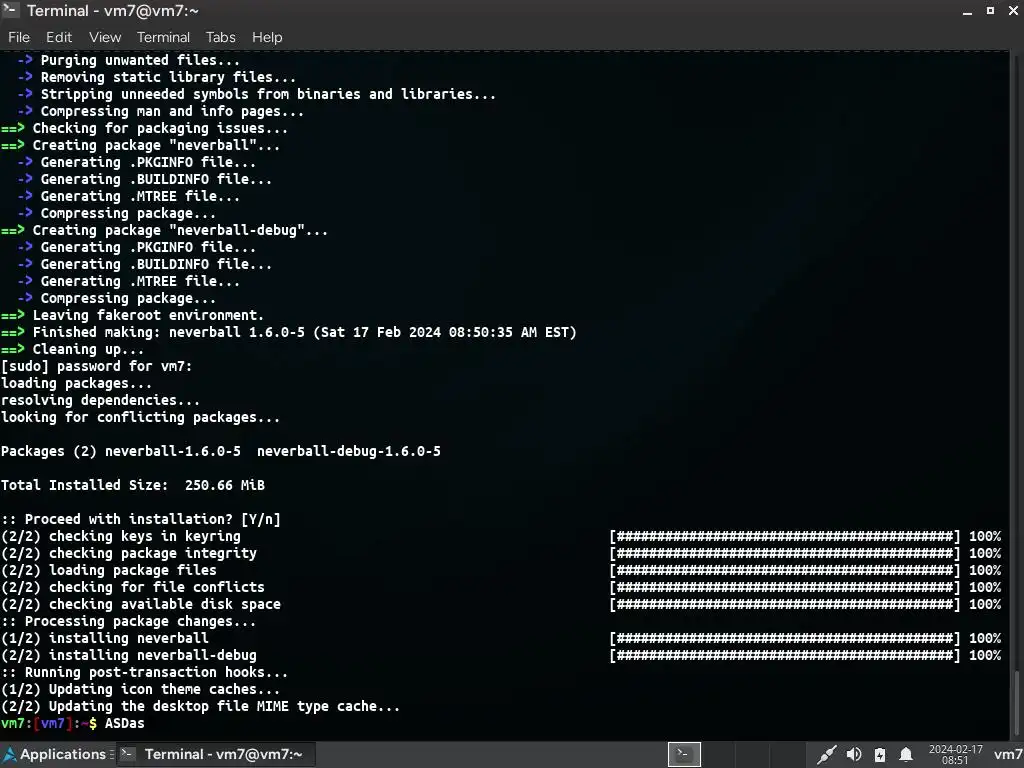The height and width of the screenshot is (768, 1024).
Task: Click the terminal workspace icon in panel
Action: coord(684,754)
